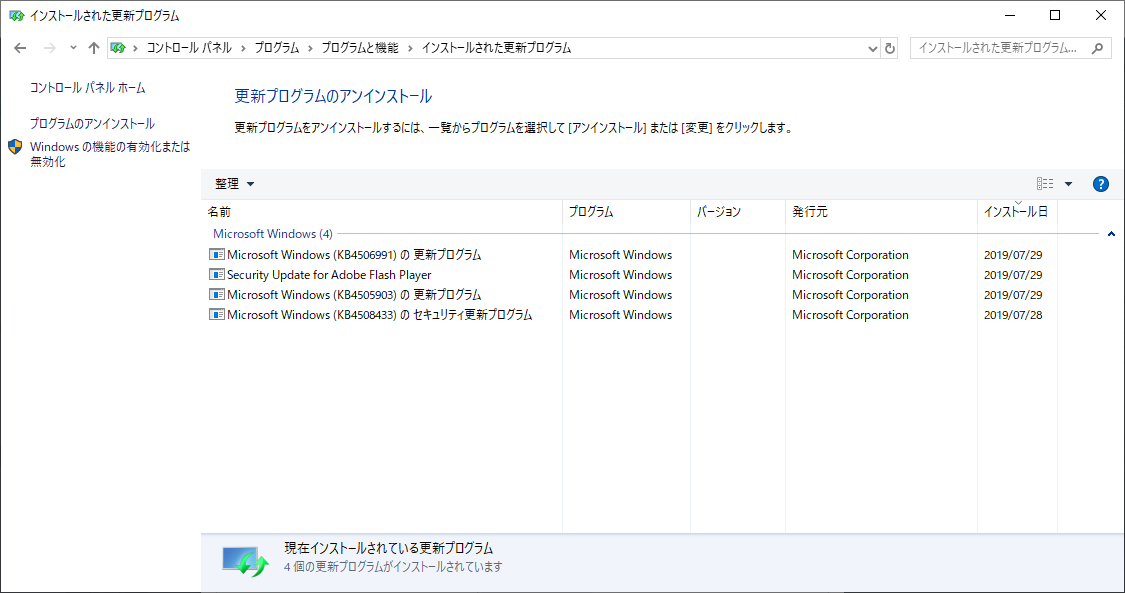Go up one level with up arrow

(93, 48)
